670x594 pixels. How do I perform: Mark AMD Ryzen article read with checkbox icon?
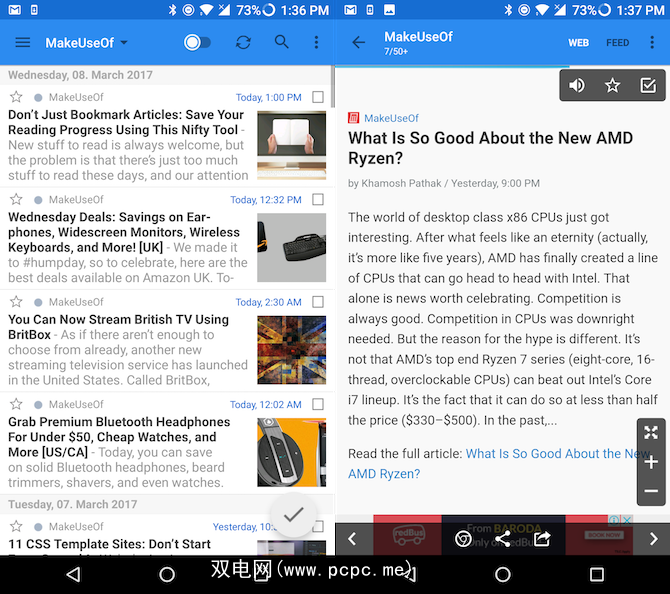coord(648,85)
